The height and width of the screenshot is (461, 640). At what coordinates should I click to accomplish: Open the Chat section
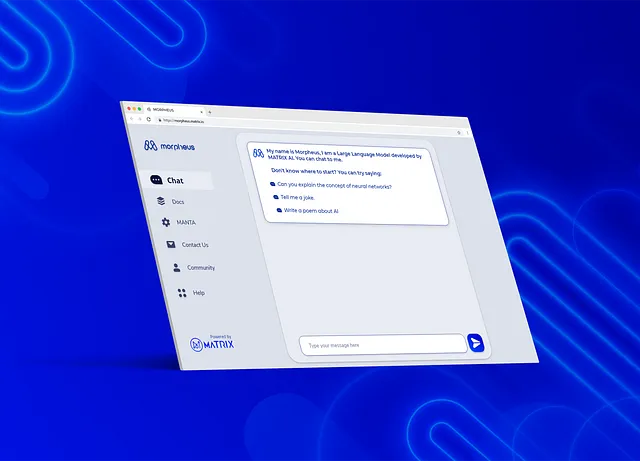pos(178,180)
